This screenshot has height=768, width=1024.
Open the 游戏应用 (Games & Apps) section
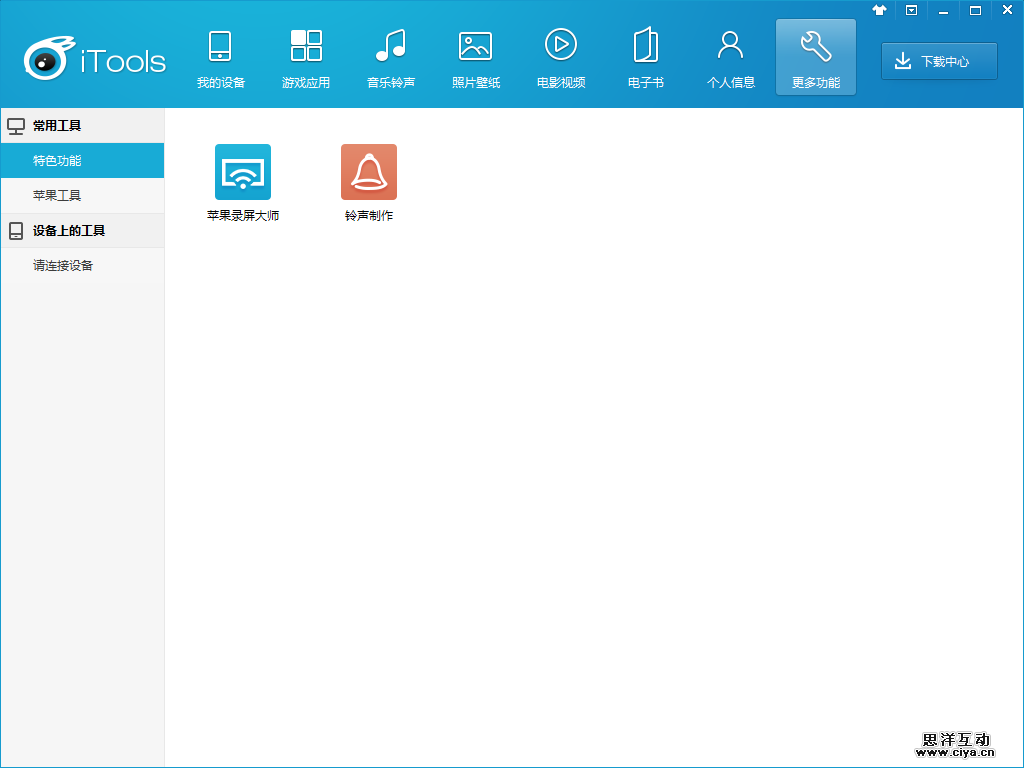[305, 58]
